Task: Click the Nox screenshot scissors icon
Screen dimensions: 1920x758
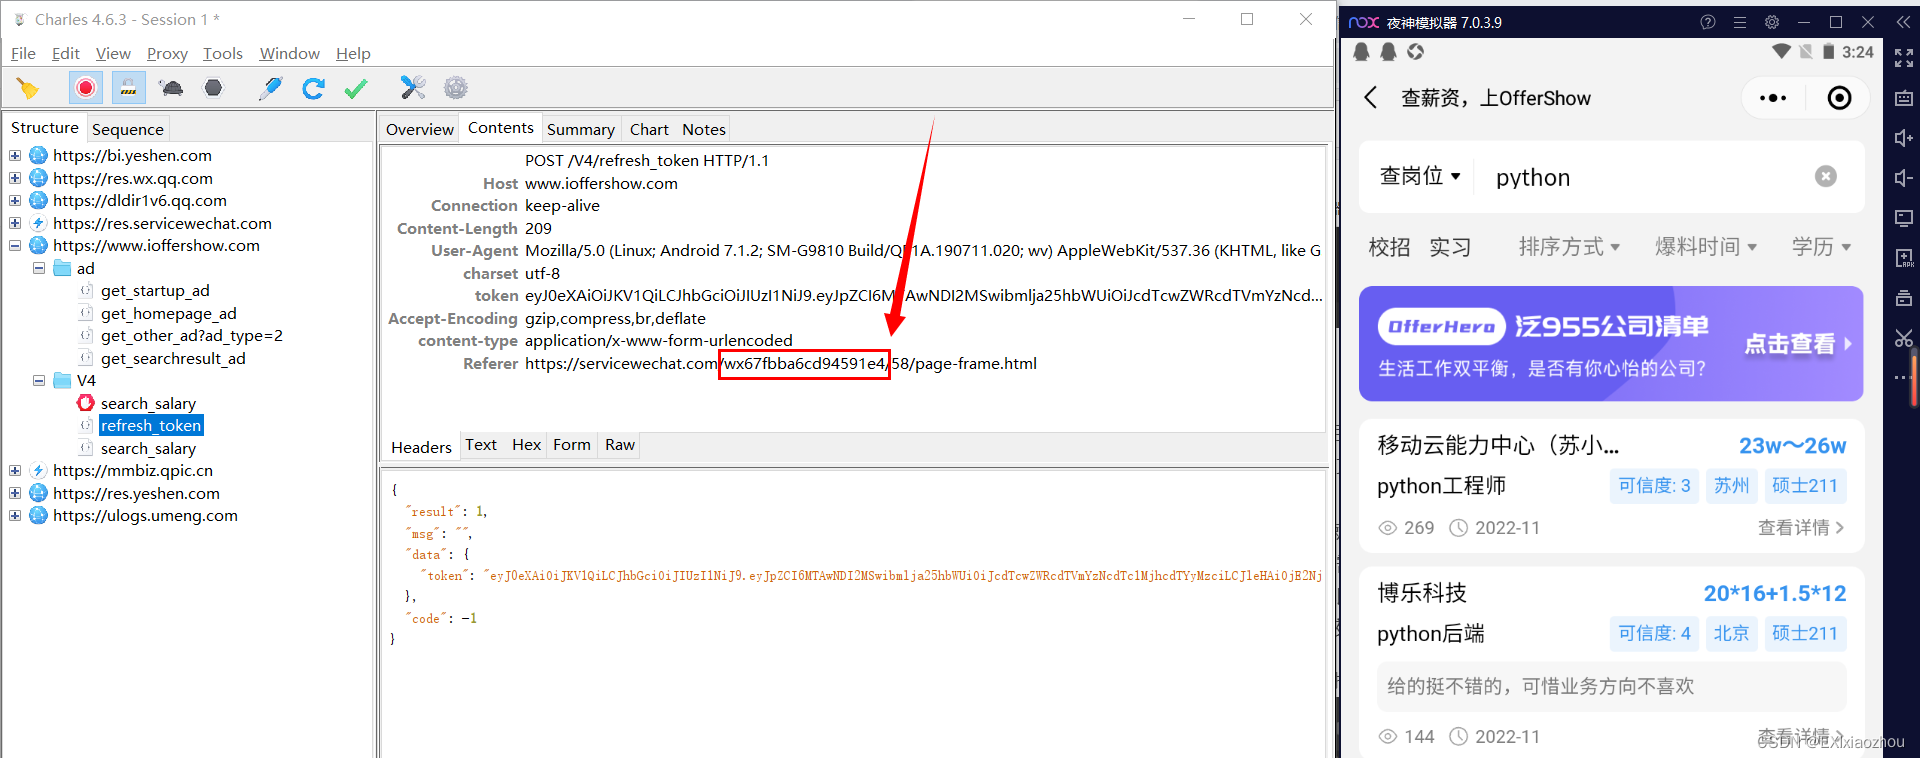Action: click(1904, 338)
